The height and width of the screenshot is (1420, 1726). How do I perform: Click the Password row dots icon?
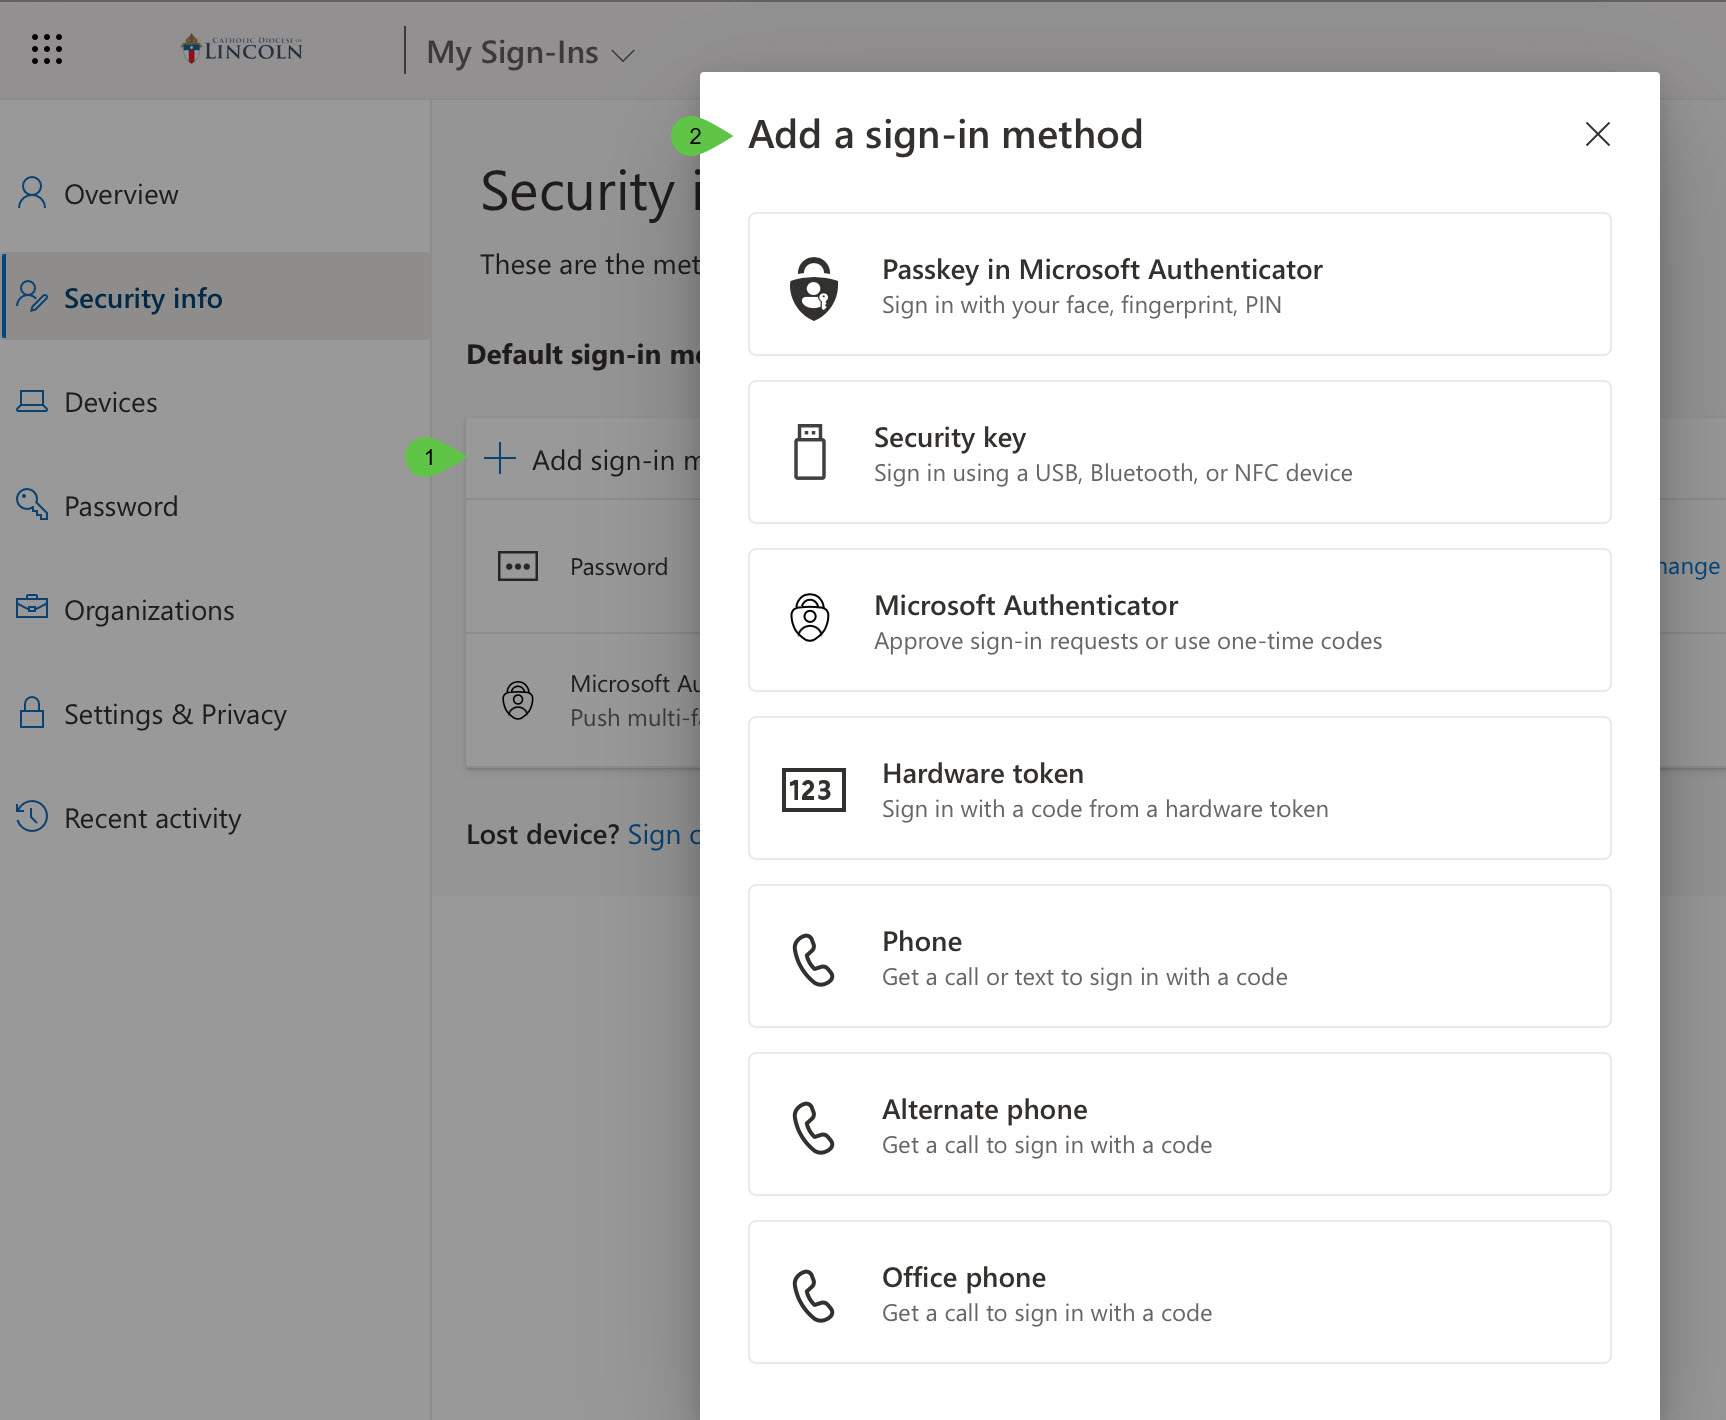tap(518, 566)
